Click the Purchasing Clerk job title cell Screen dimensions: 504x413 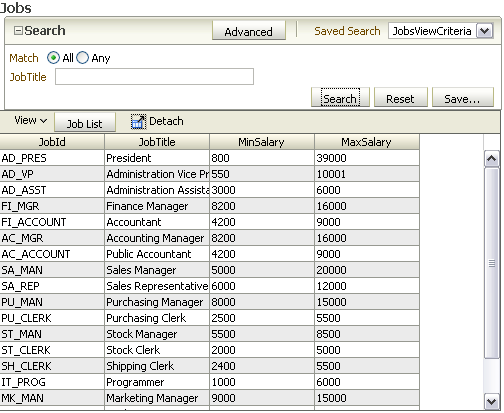[x=157, y=318]
